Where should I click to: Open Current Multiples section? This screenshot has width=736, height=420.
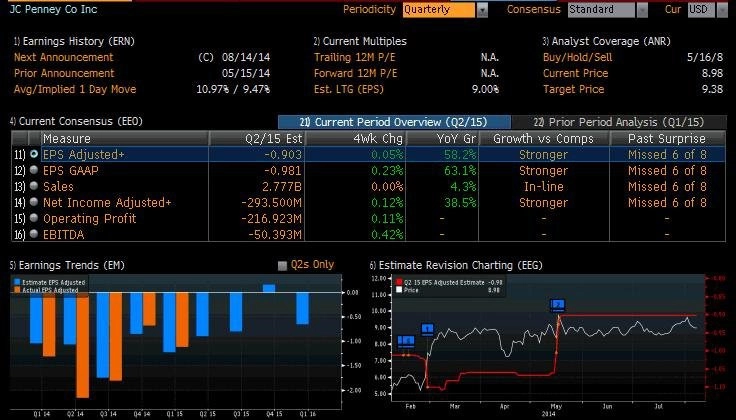point(360,41)
